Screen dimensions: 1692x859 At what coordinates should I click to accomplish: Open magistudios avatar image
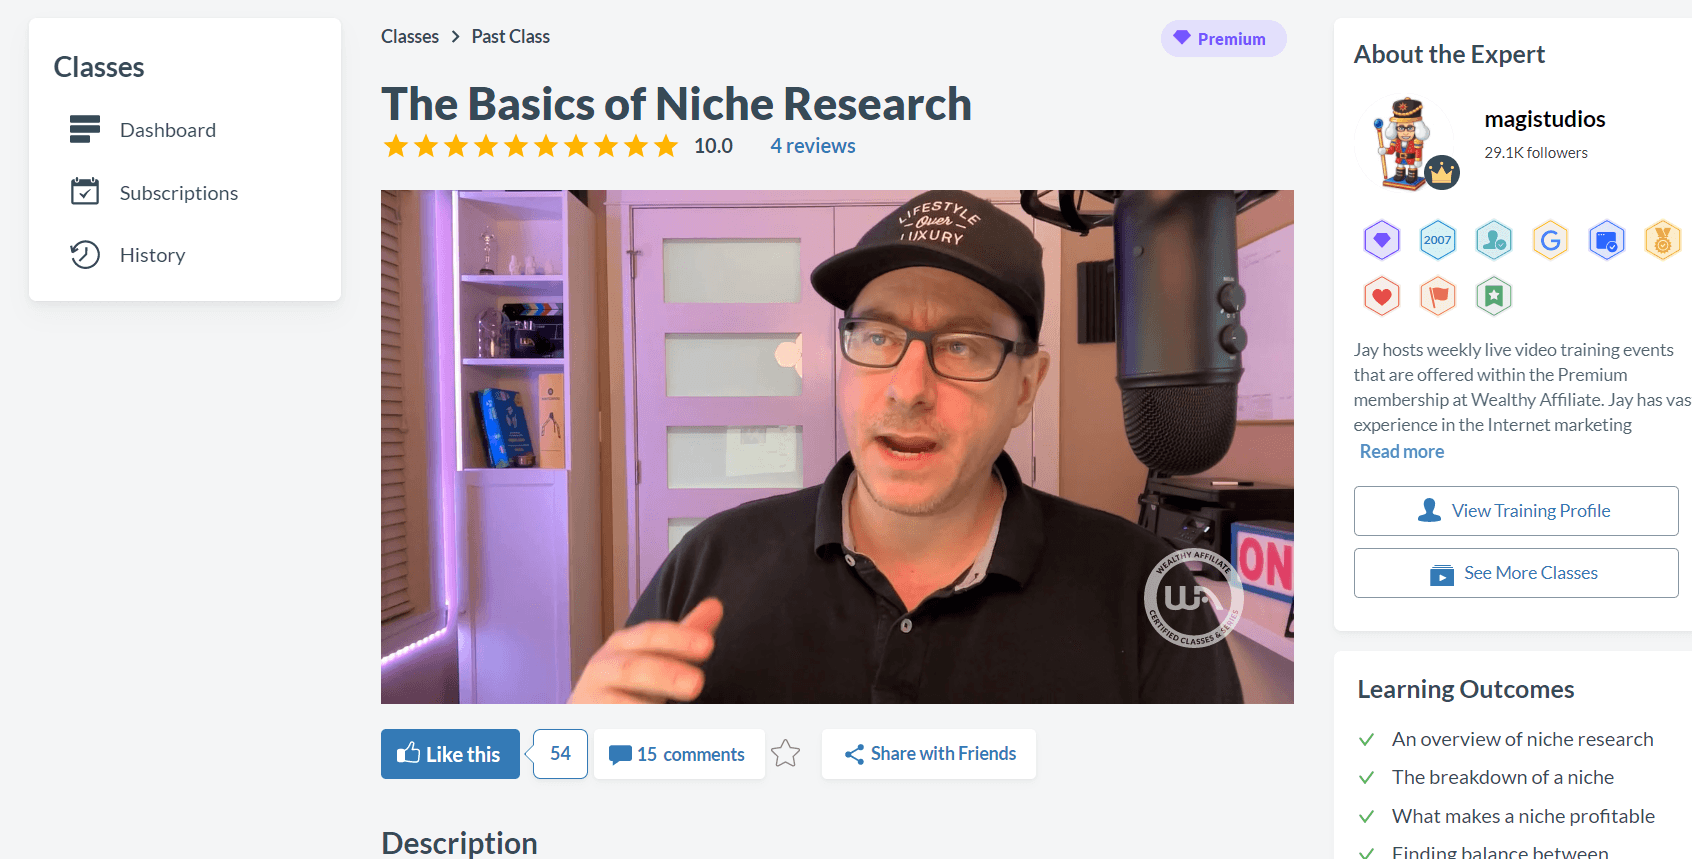tap(1407, 143)
